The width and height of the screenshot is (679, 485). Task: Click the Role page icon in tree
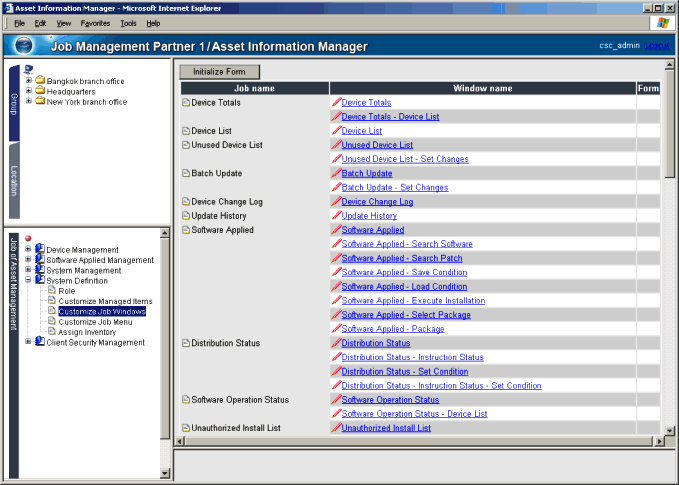point(52,290)
